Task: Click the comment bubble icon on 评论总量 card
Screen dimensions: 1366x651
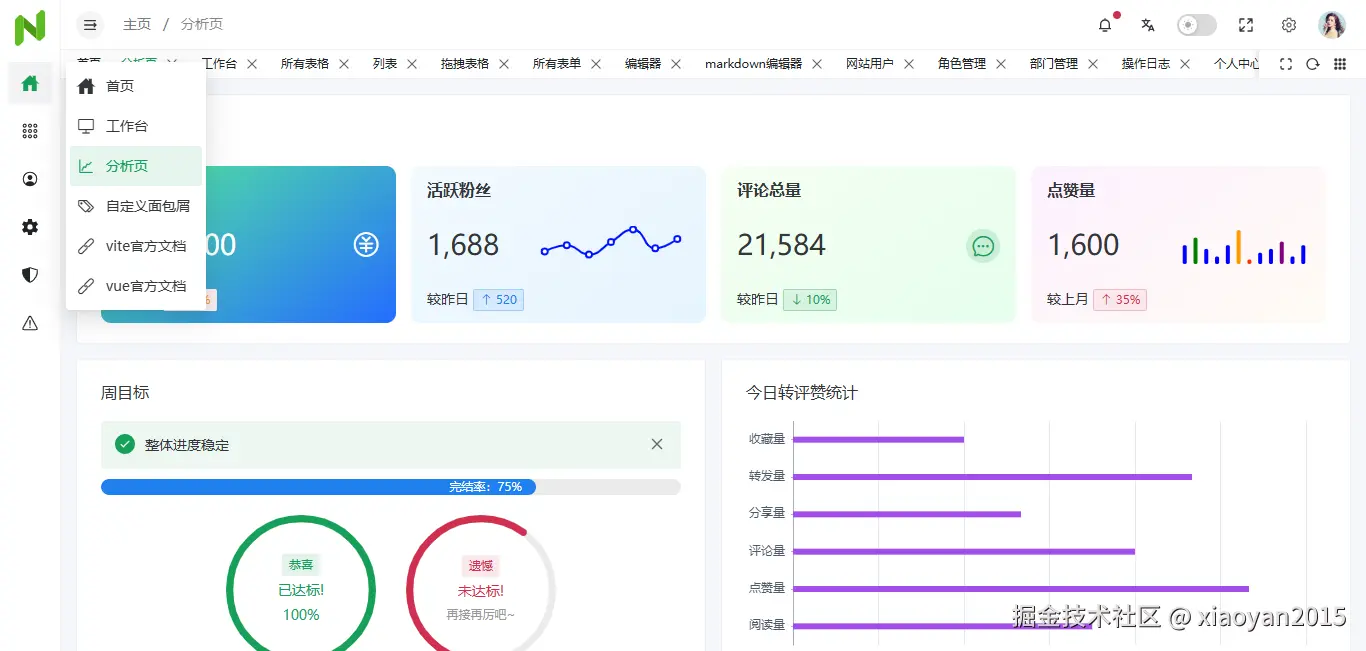Action: (x=983, y=246)
